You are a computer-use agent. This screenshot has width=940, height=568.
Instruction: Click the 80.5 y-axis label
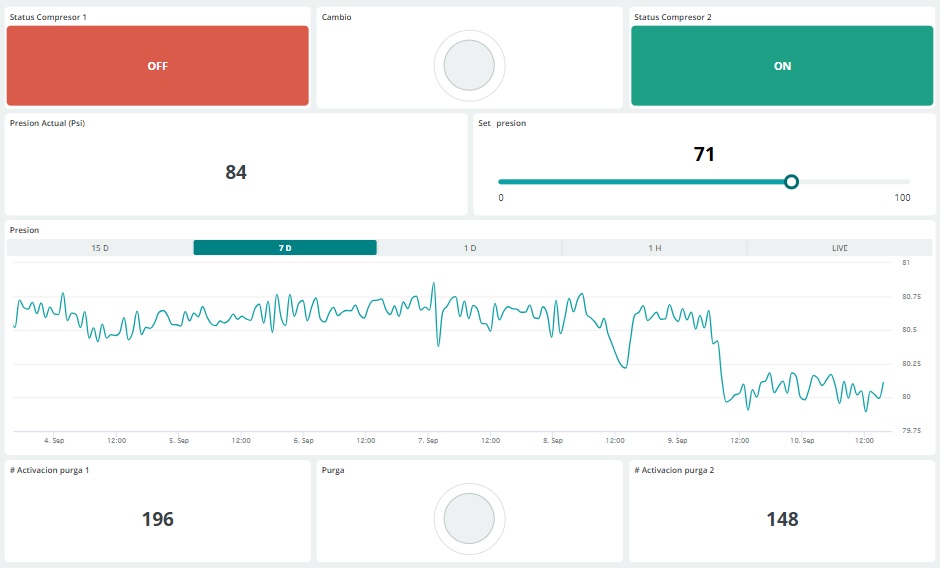911,330
